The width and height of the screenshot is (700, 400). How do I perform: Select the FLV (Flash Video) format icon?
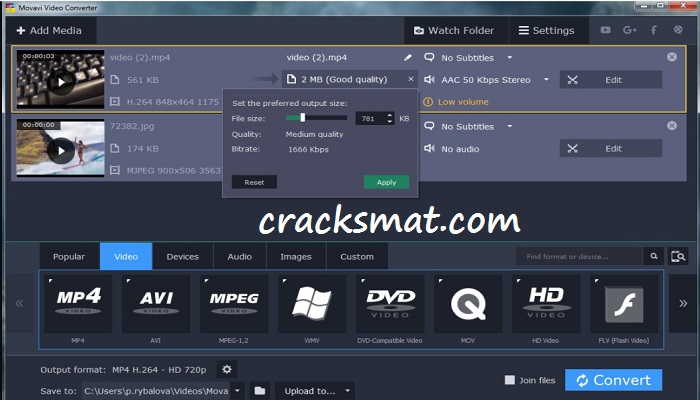(624, 304)
